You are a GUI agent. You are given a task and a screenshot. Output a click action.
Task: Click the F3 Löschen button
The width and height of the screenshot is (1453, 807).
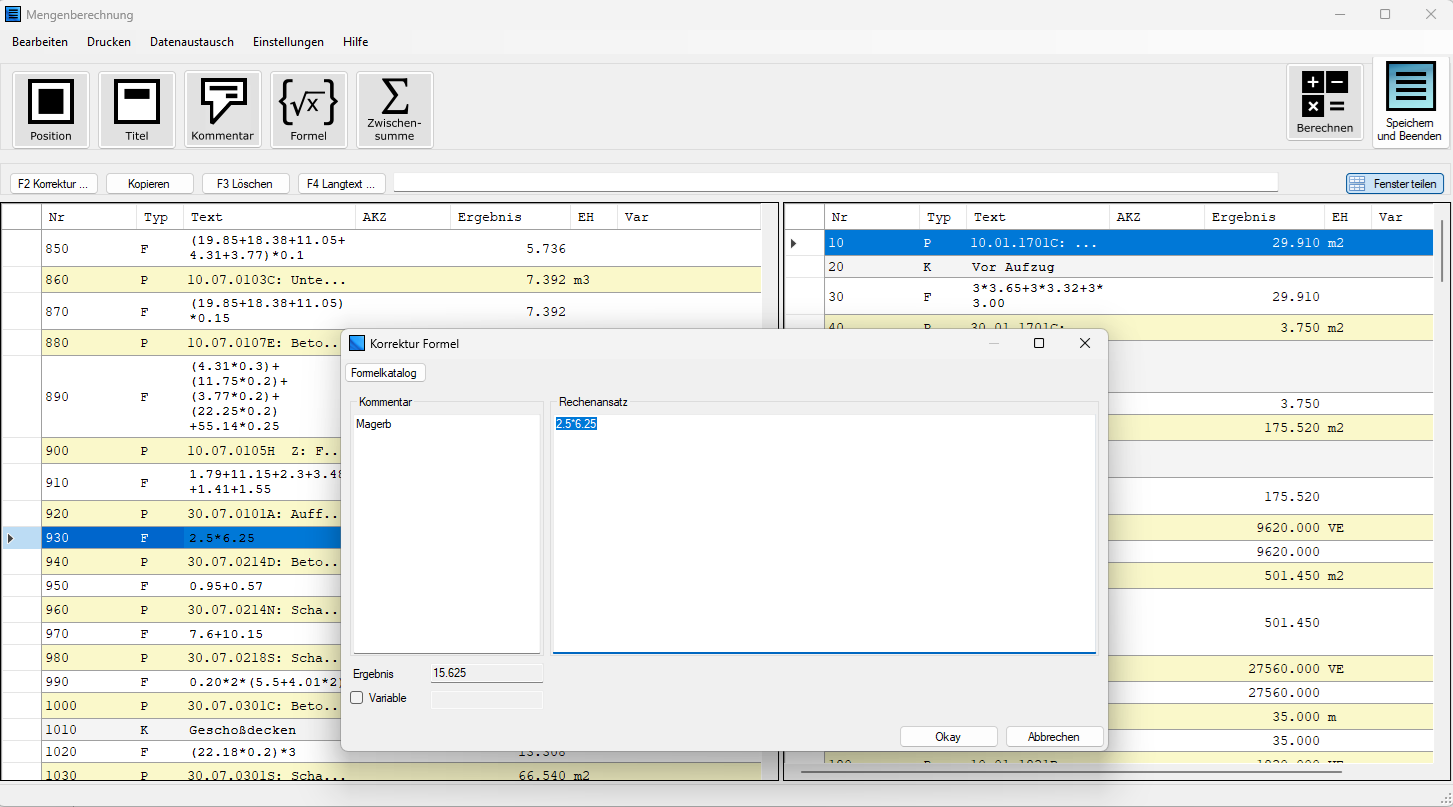pos(246,184)
